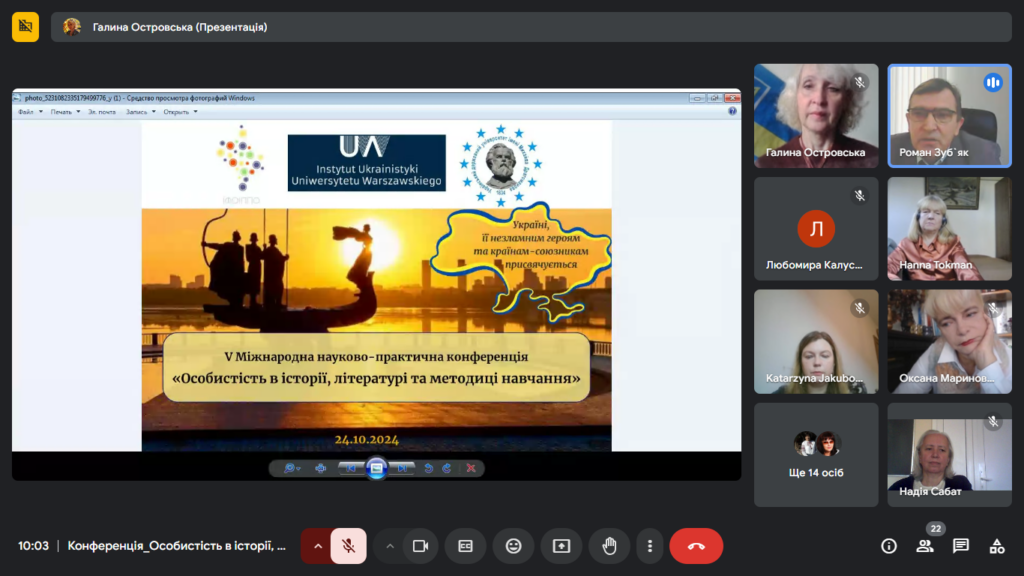Open the Файл menu in photo viewer
Image resolution: width=1024 pixels, height=576 pixels.
[27, 112]
